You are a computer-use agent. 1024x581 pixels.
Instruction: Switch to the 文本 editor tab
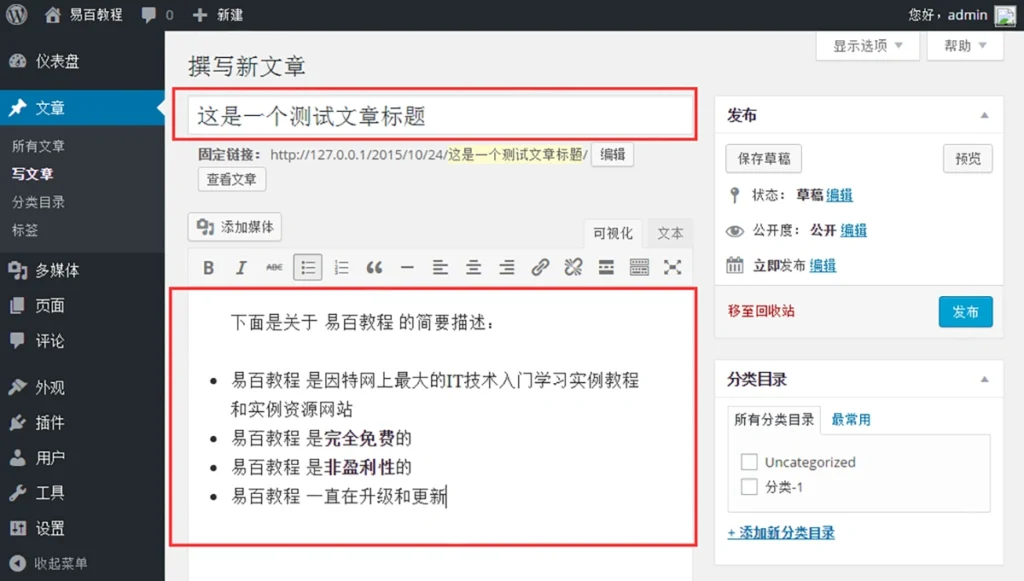[x=670, y=233]
